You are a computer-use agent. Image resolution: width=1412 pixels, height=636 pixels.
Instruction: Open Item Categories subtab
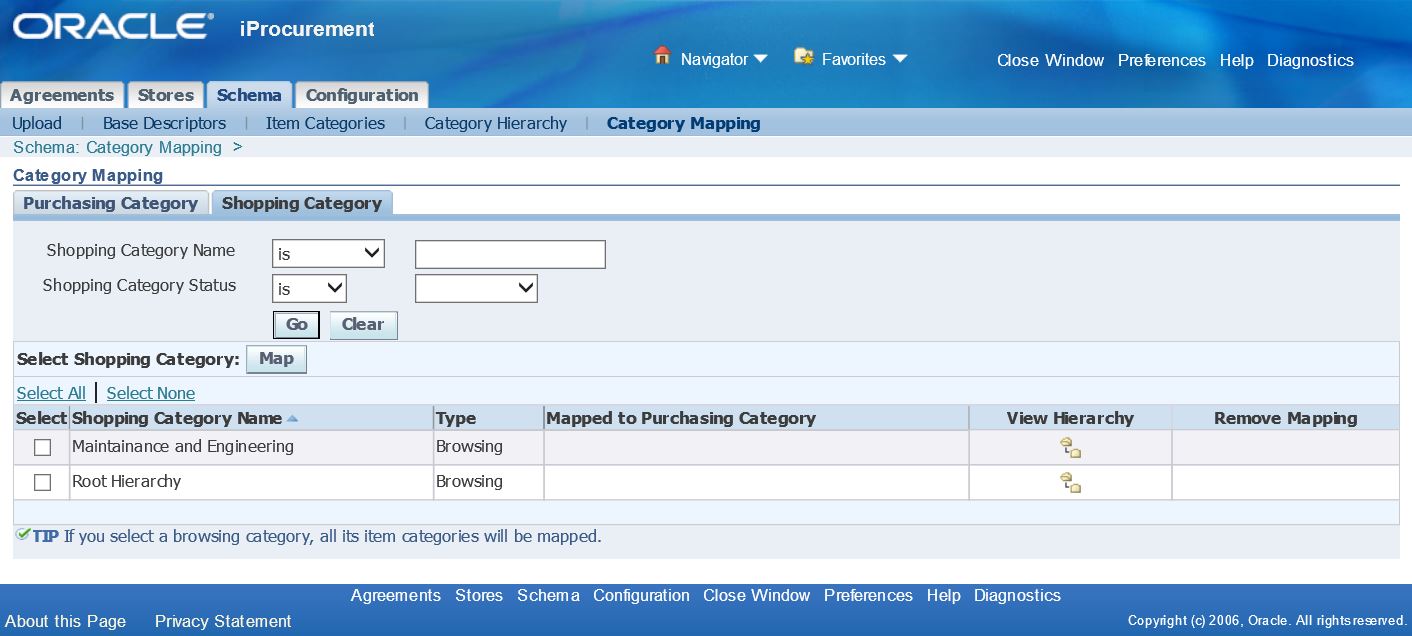[325, 123]
